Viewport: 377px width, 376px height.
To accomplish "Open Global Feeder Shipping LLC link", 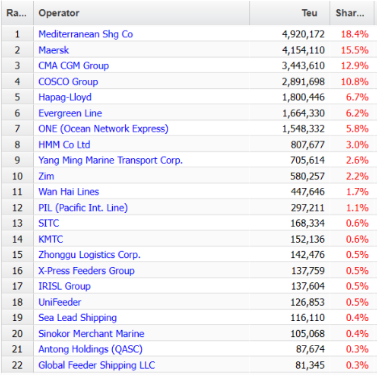I will (97, 365).
